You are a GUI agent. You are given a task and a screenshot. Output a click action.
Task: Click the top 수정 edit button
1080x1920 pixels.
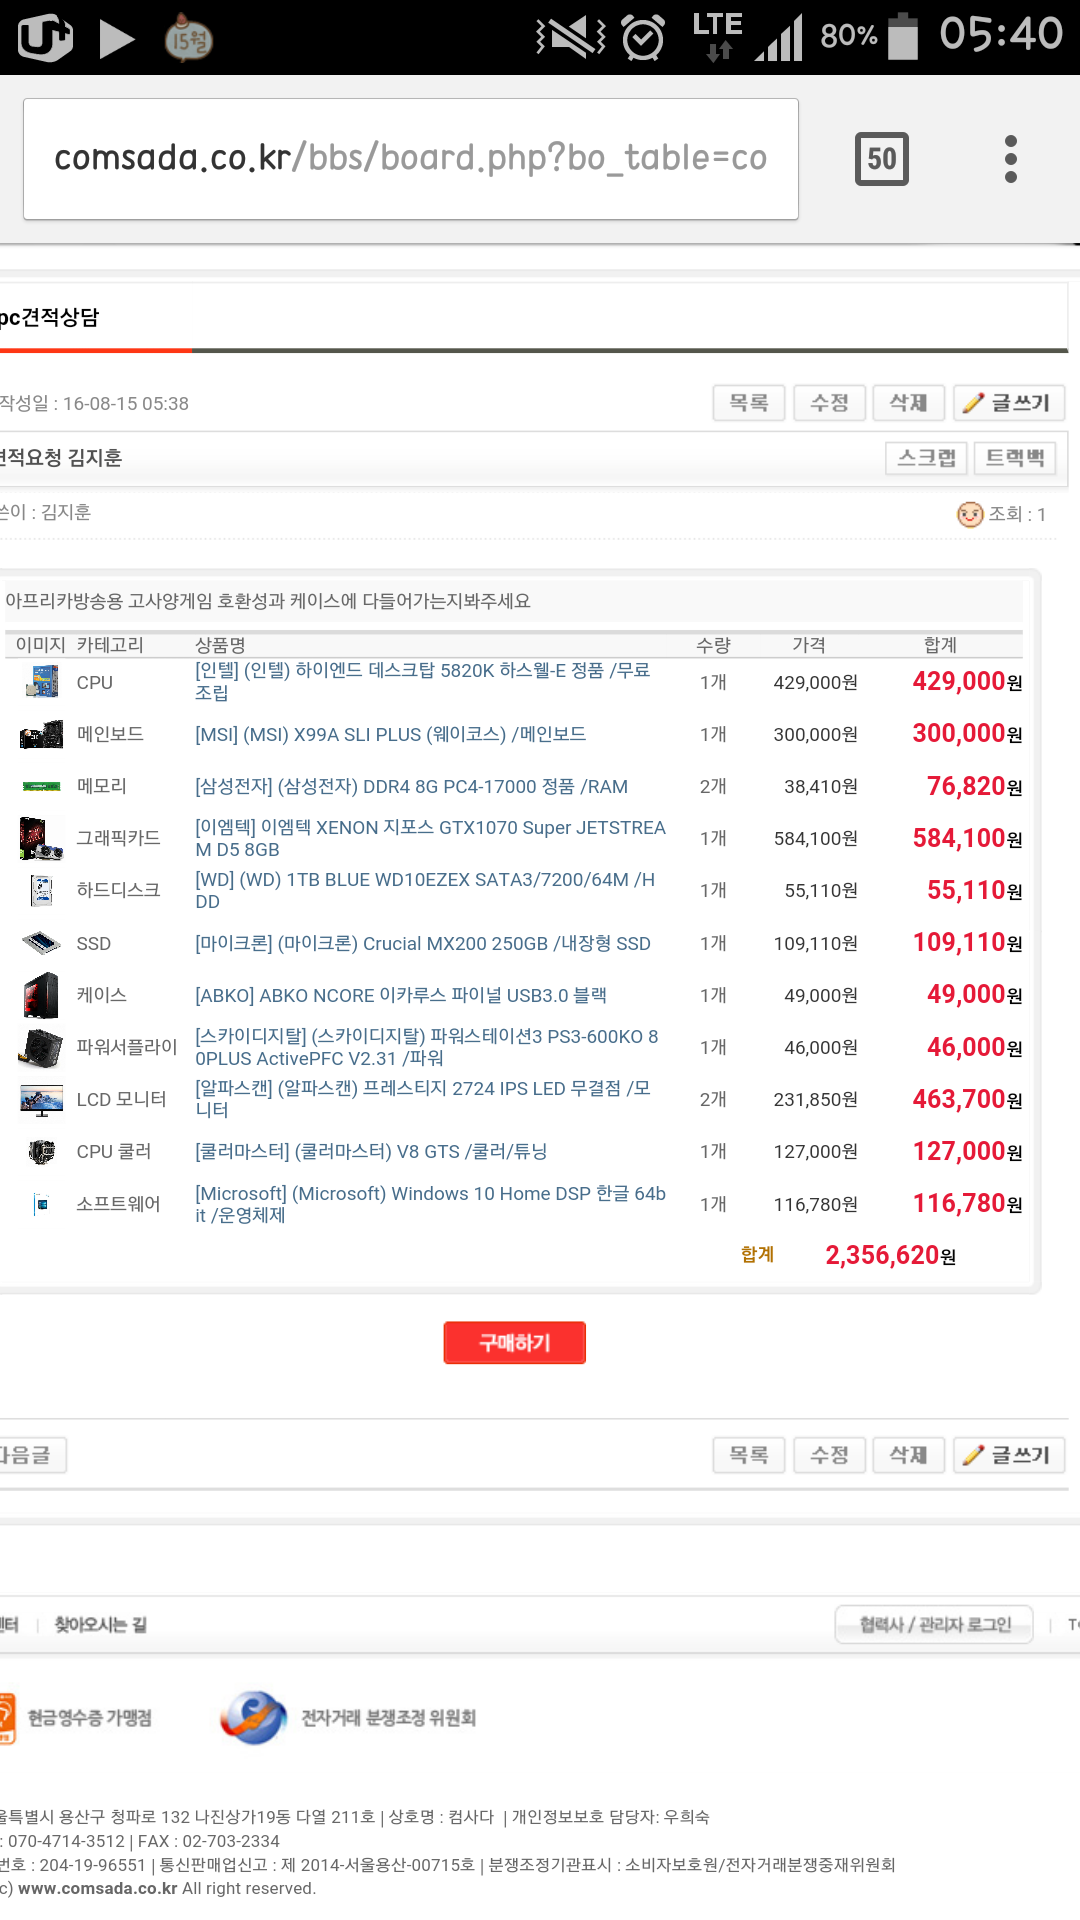(829, 403)
